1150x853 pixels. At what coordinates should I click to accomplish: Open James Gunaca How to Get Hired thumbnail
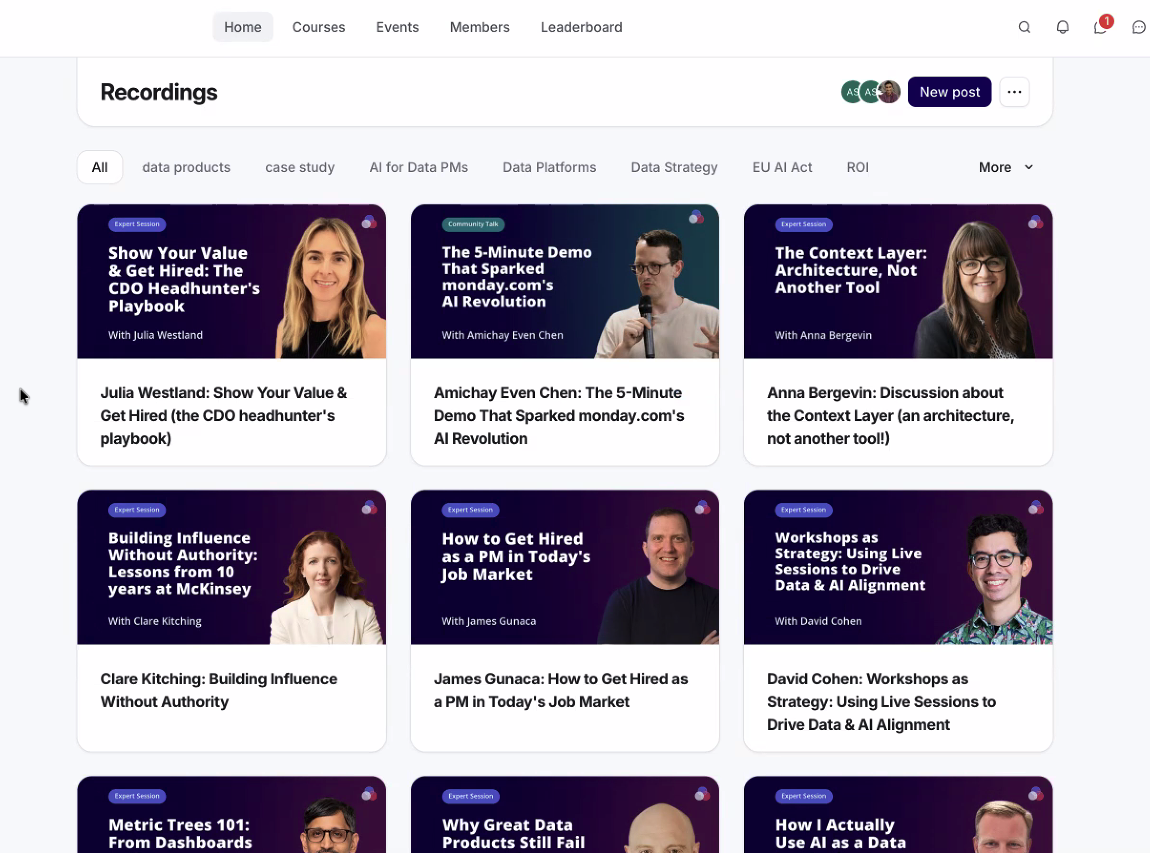point(565,568)
